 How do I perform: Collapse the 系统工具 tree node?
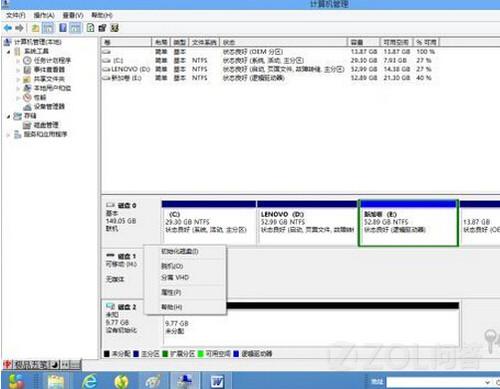[8, 51]
